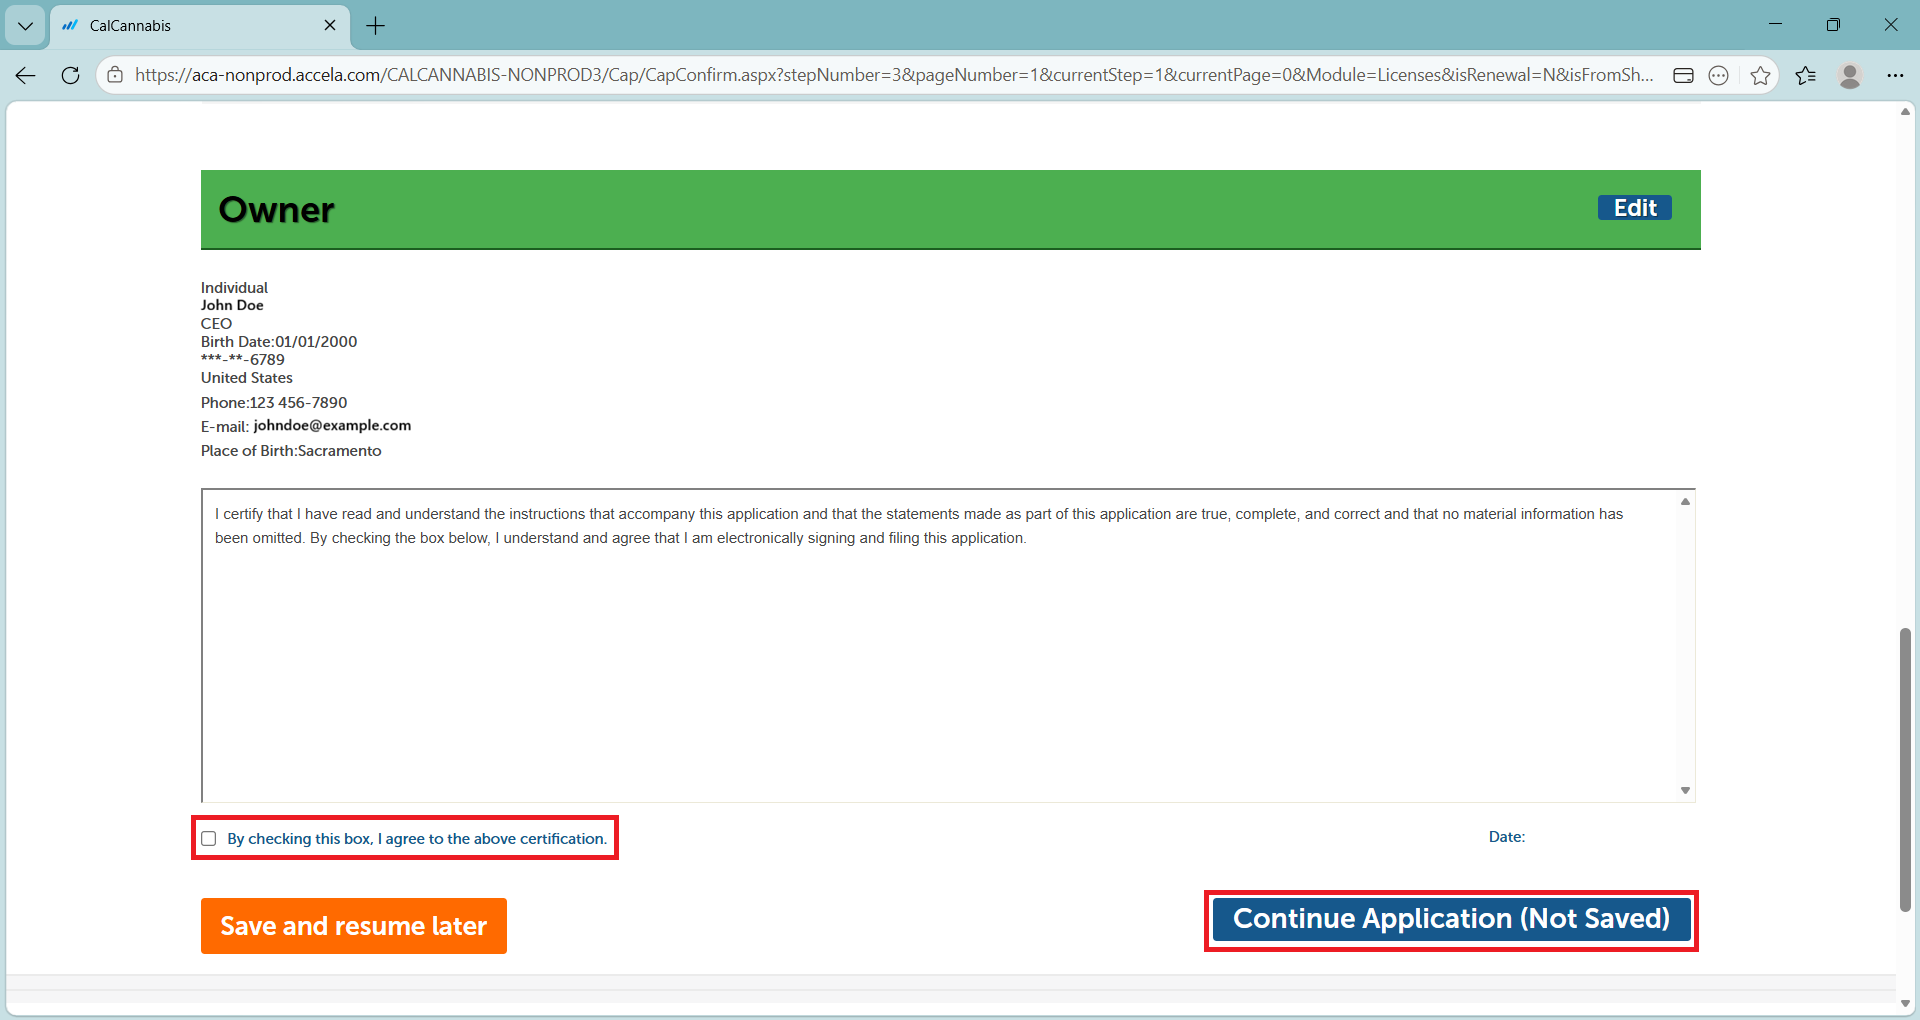The height and width of the screenshot is (1020, 1920).
Task: Click the Birth Date:01/01/2000 text
Action: 279,342
